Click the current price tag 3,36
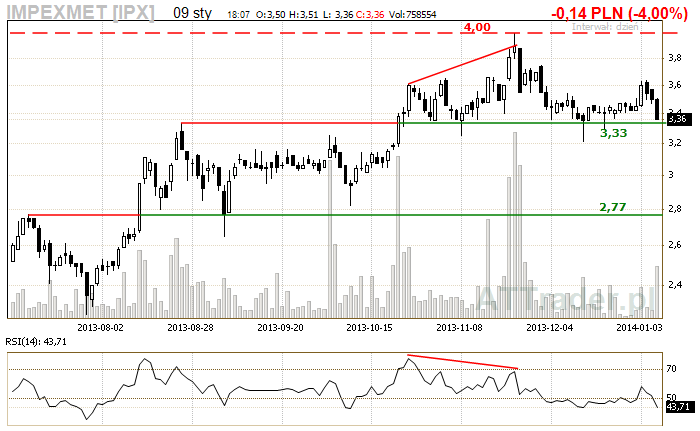Viewport: 700px width, 431px height. pyautogui.click(x=679, y=119)
